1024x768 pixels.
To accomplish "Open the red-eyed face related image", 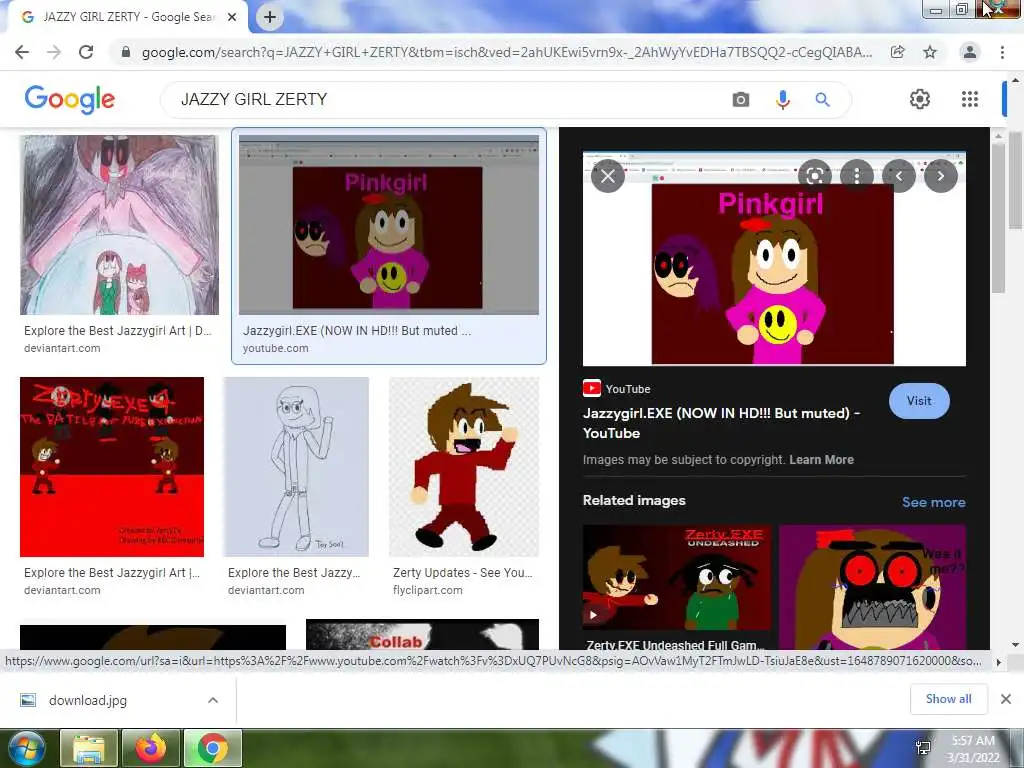I will pyautogui.click(x=872, y=586).
